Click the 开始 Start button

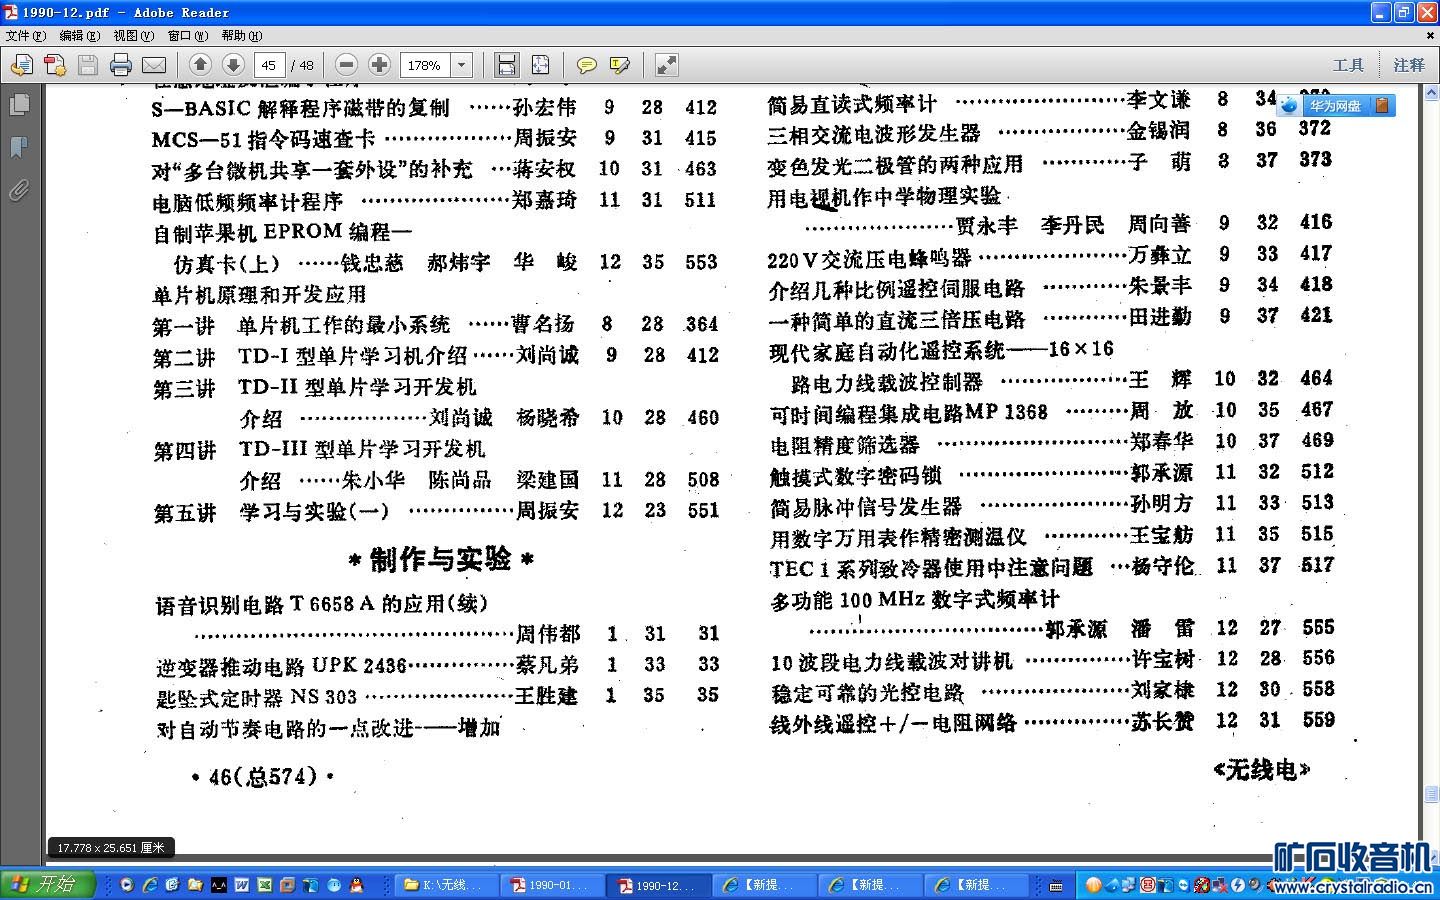[x=48, y=885]
